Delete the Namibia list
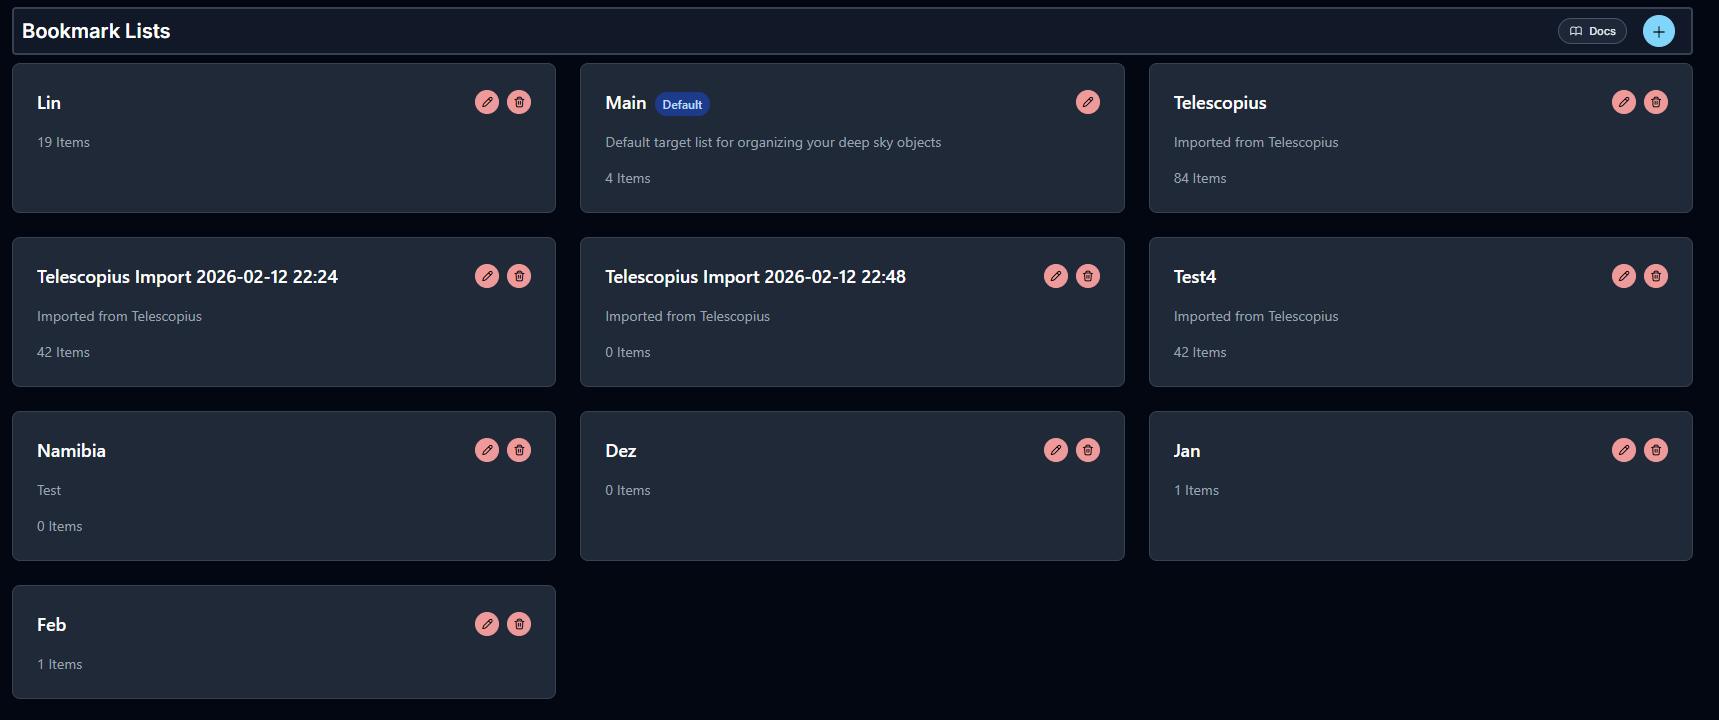This screenshot has height=720, width=1719. [x=519, y=450]
